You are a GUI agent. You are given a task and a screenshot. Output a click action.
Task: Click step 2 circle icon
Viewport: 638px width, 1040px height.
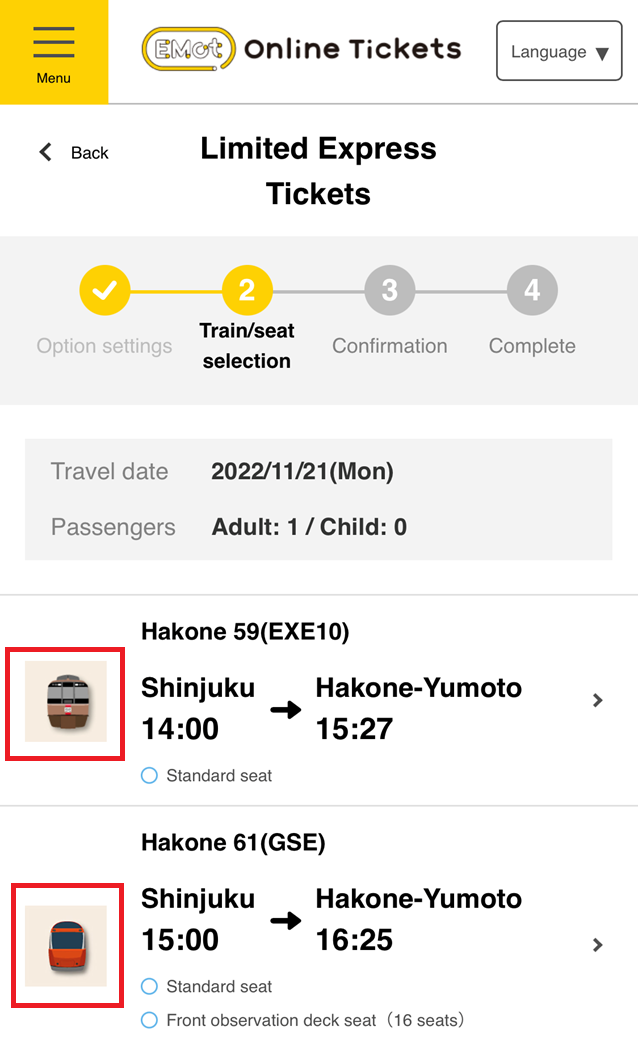(x=247, y=291)
